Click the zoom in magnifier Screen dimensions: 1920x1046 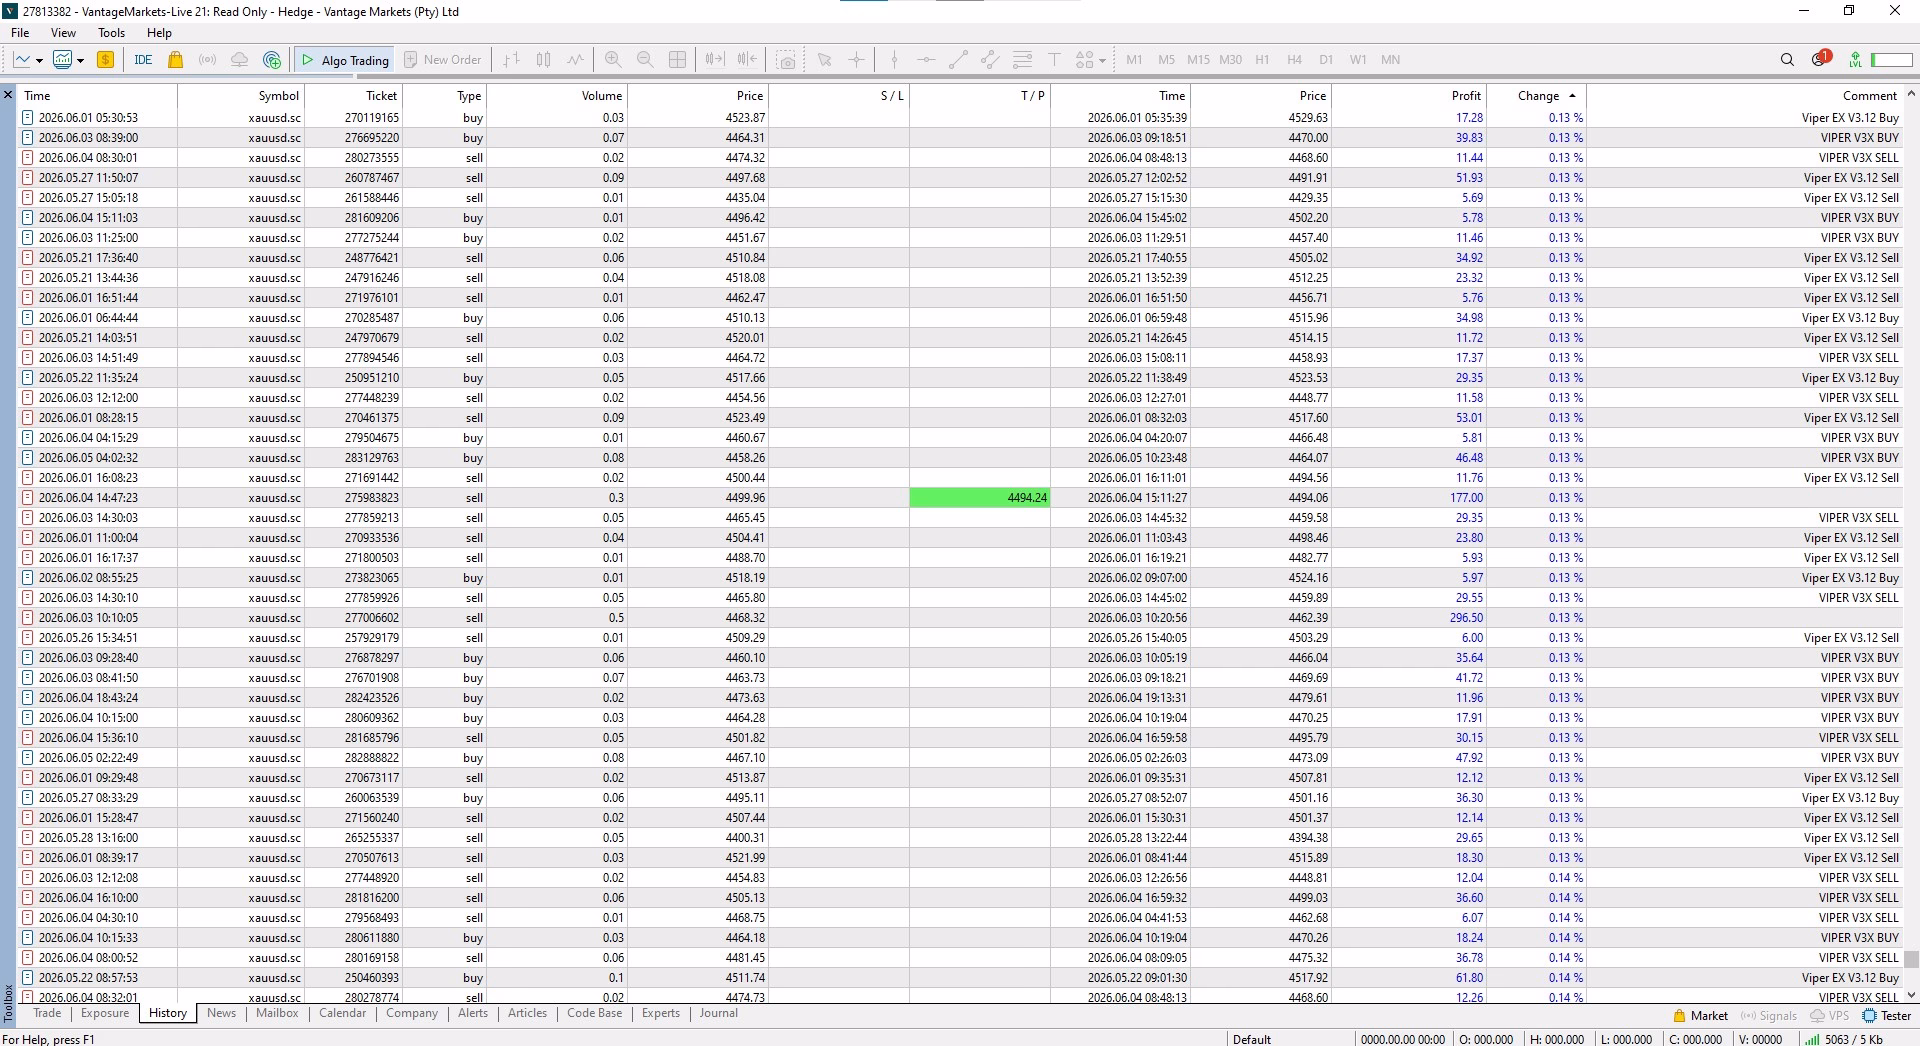pyautogui.click(x=613, y=60)
